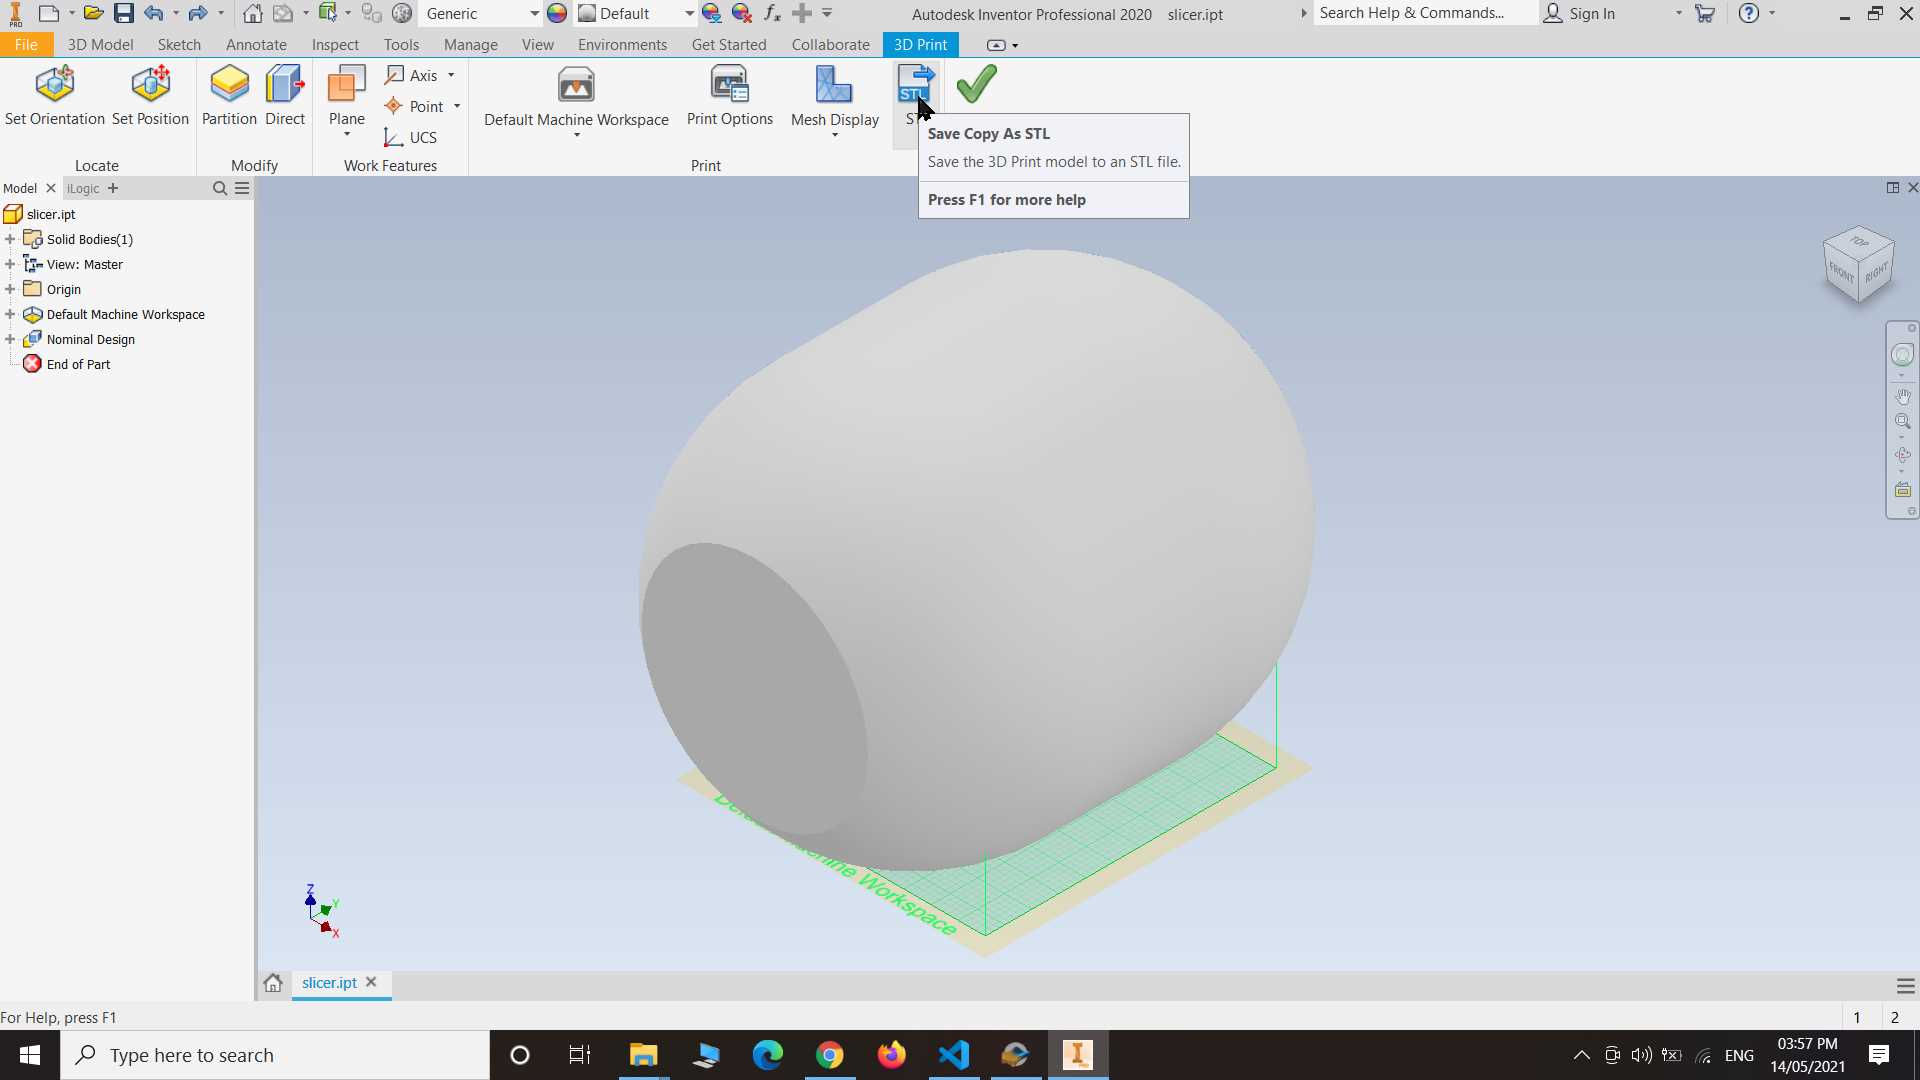The image size is (1920, 1080).
Task: Open File Explorer from the taskbar
Action: tap(643, 1055)
